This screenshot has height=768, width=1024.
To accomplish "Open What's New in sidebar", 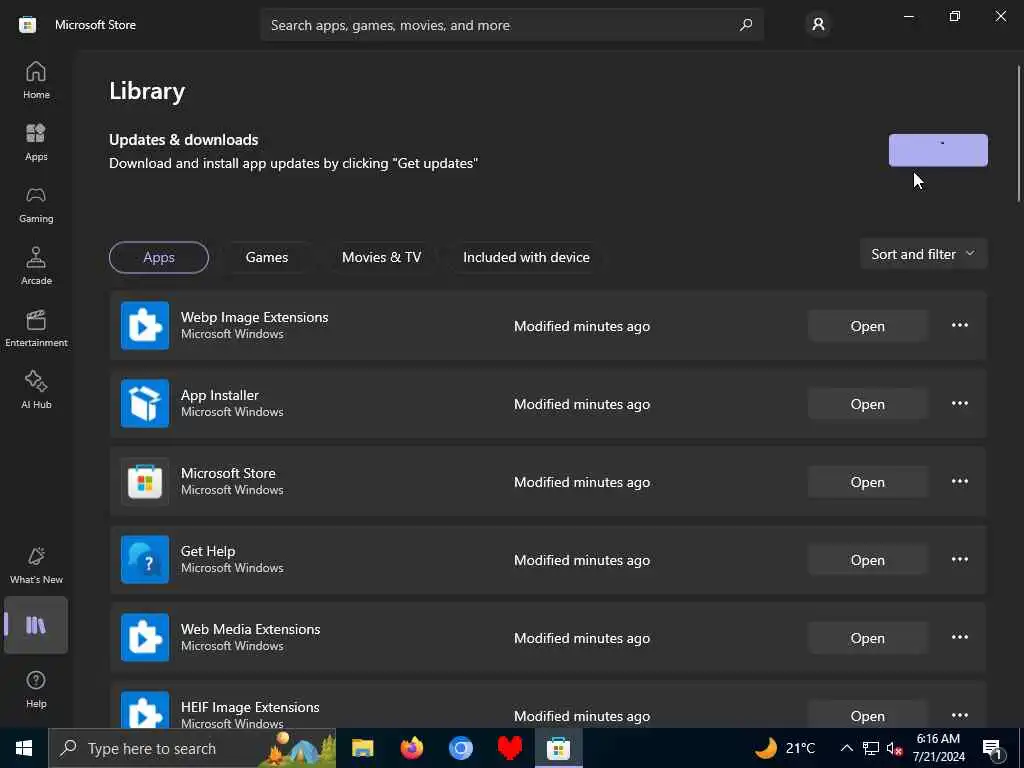I will click(x=36, y=566).
